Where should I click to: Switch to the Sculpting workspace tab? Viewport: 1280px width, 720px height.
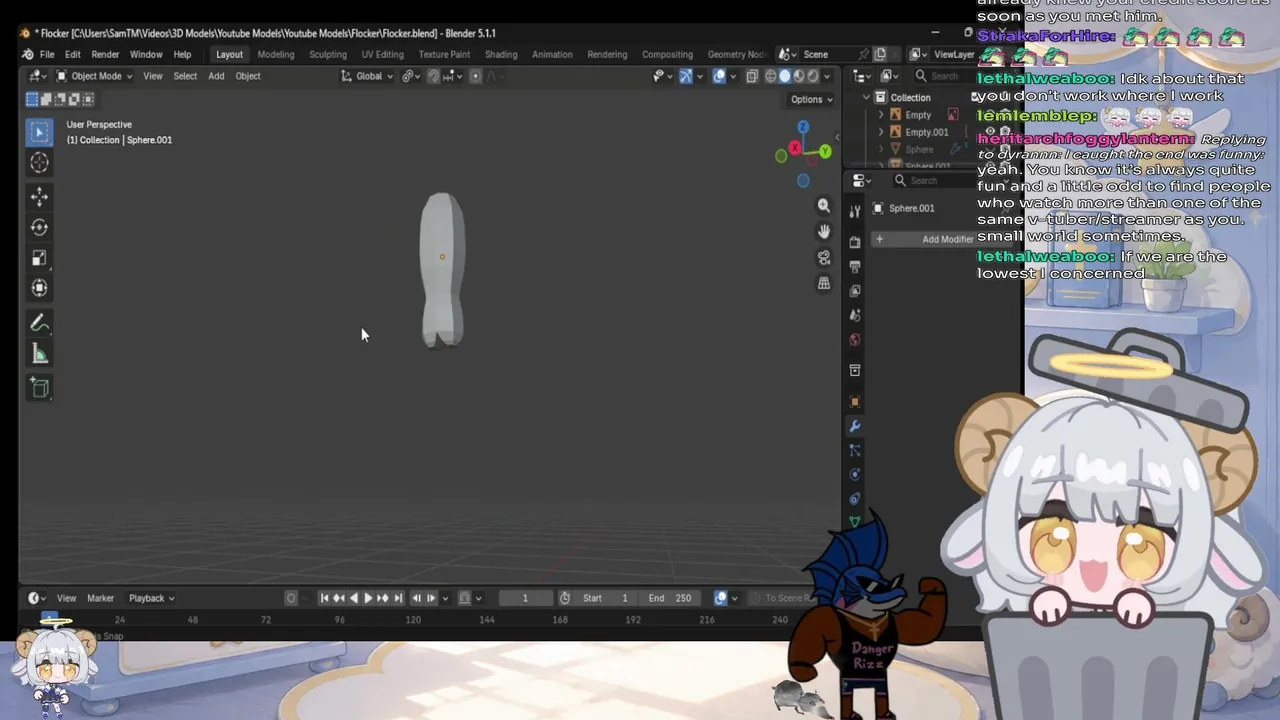328,54
